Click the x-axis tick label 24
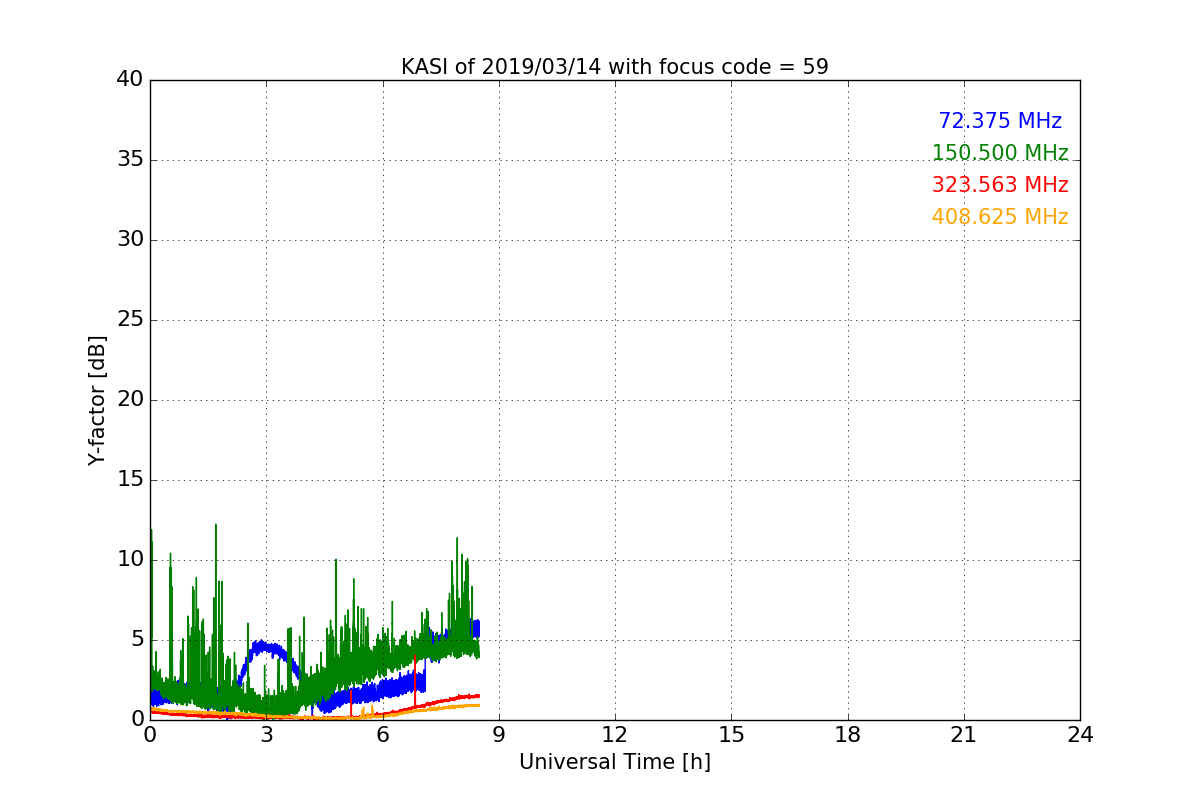 tap(1080, 735)
